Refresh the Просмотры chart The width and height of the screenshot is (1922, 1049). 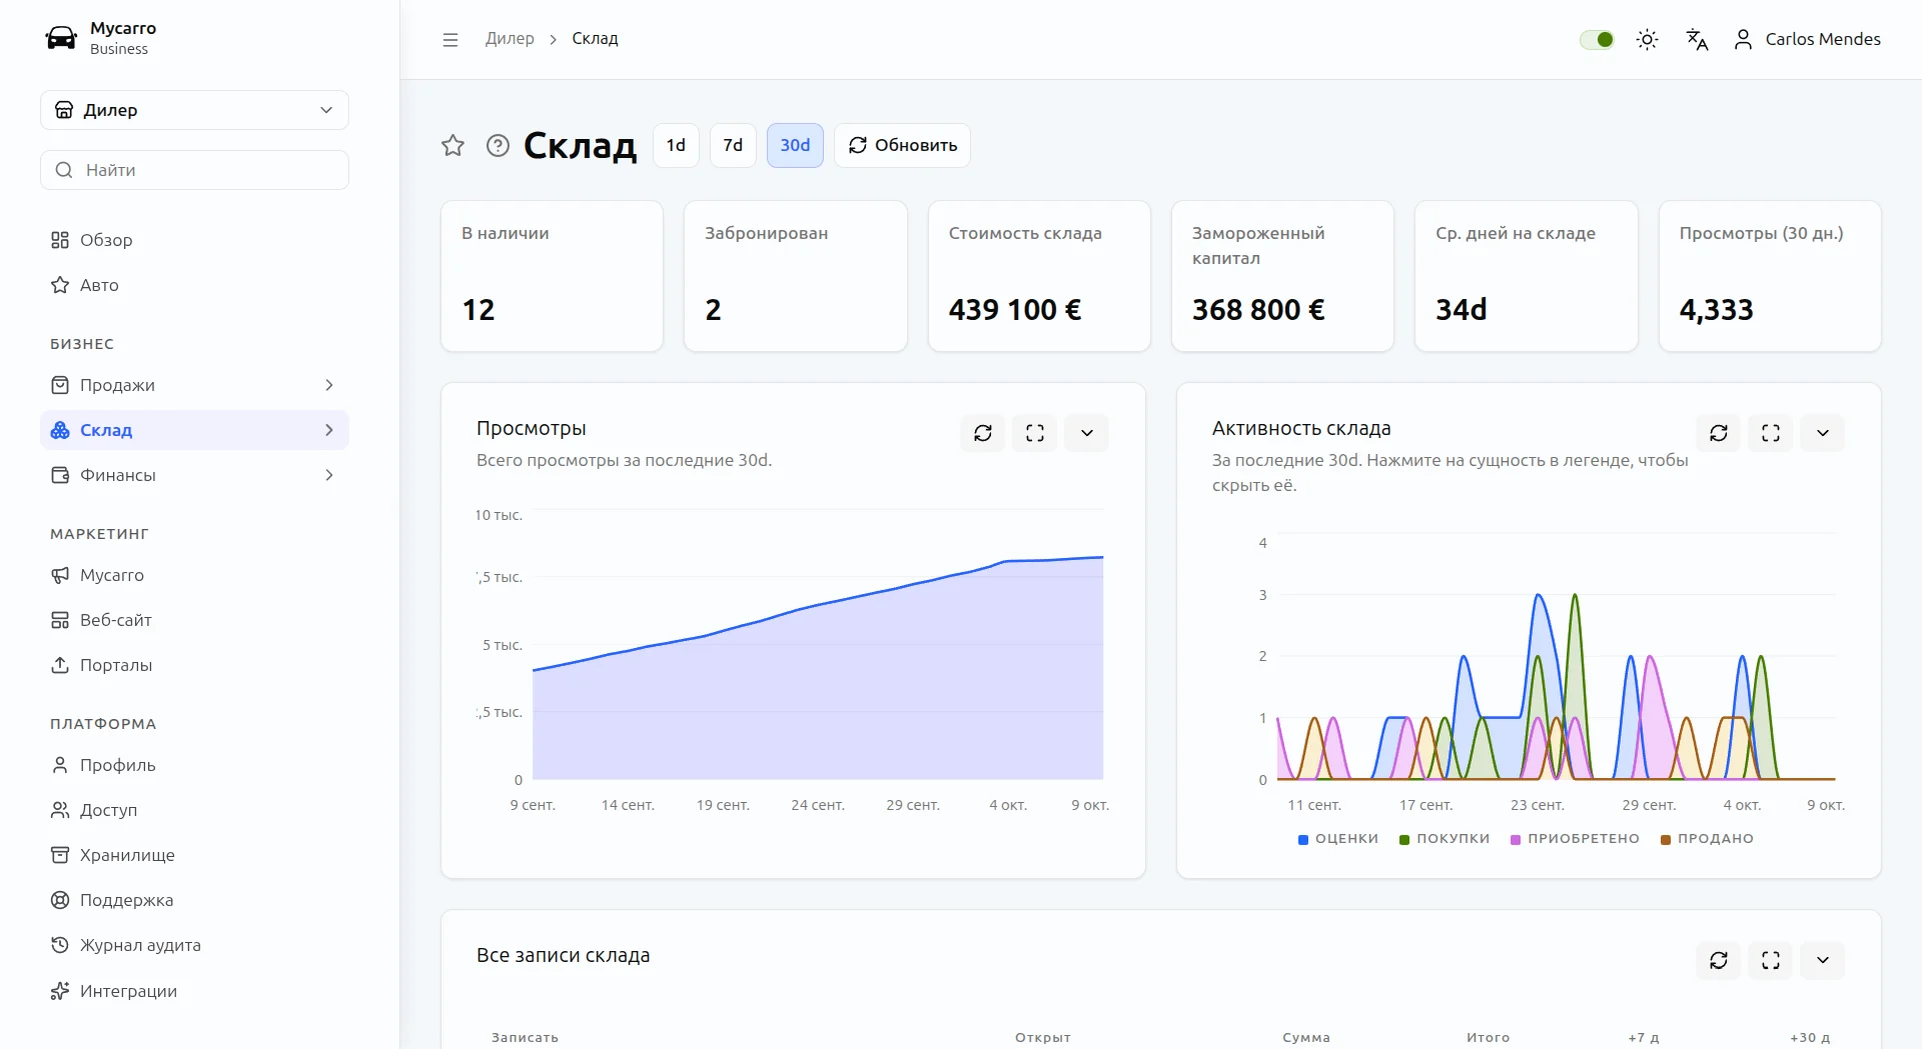(983, 433)
